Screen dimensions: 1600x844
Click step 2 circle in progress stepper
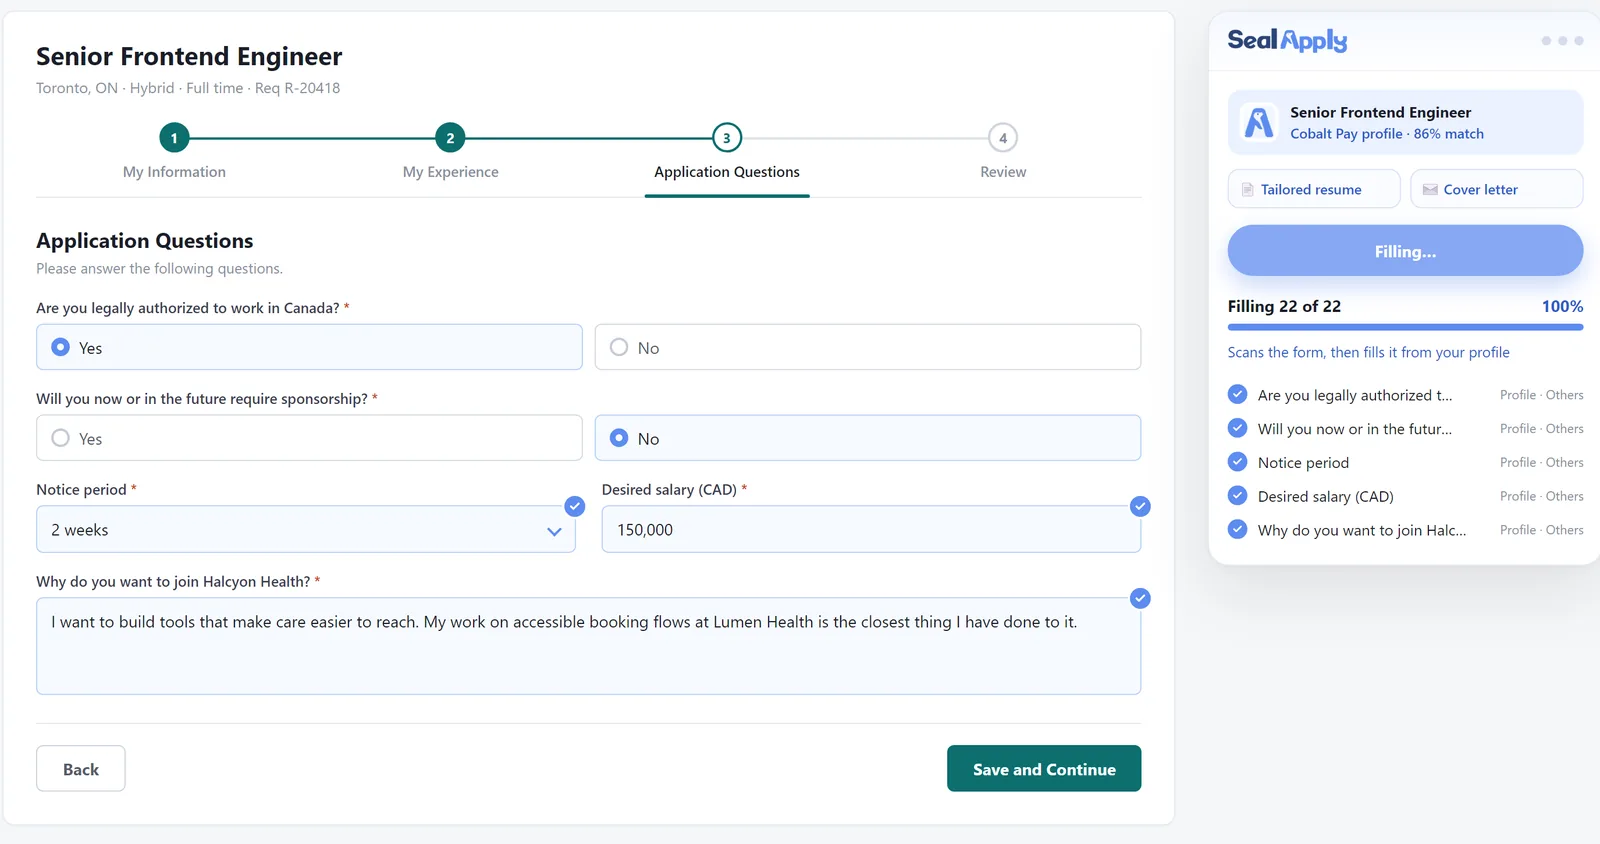(x=450, y=138)
